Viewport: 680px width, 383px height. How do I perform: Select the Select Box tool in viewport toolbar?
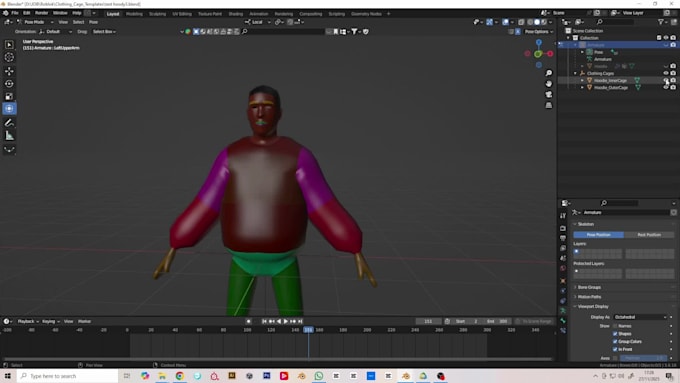9,45
